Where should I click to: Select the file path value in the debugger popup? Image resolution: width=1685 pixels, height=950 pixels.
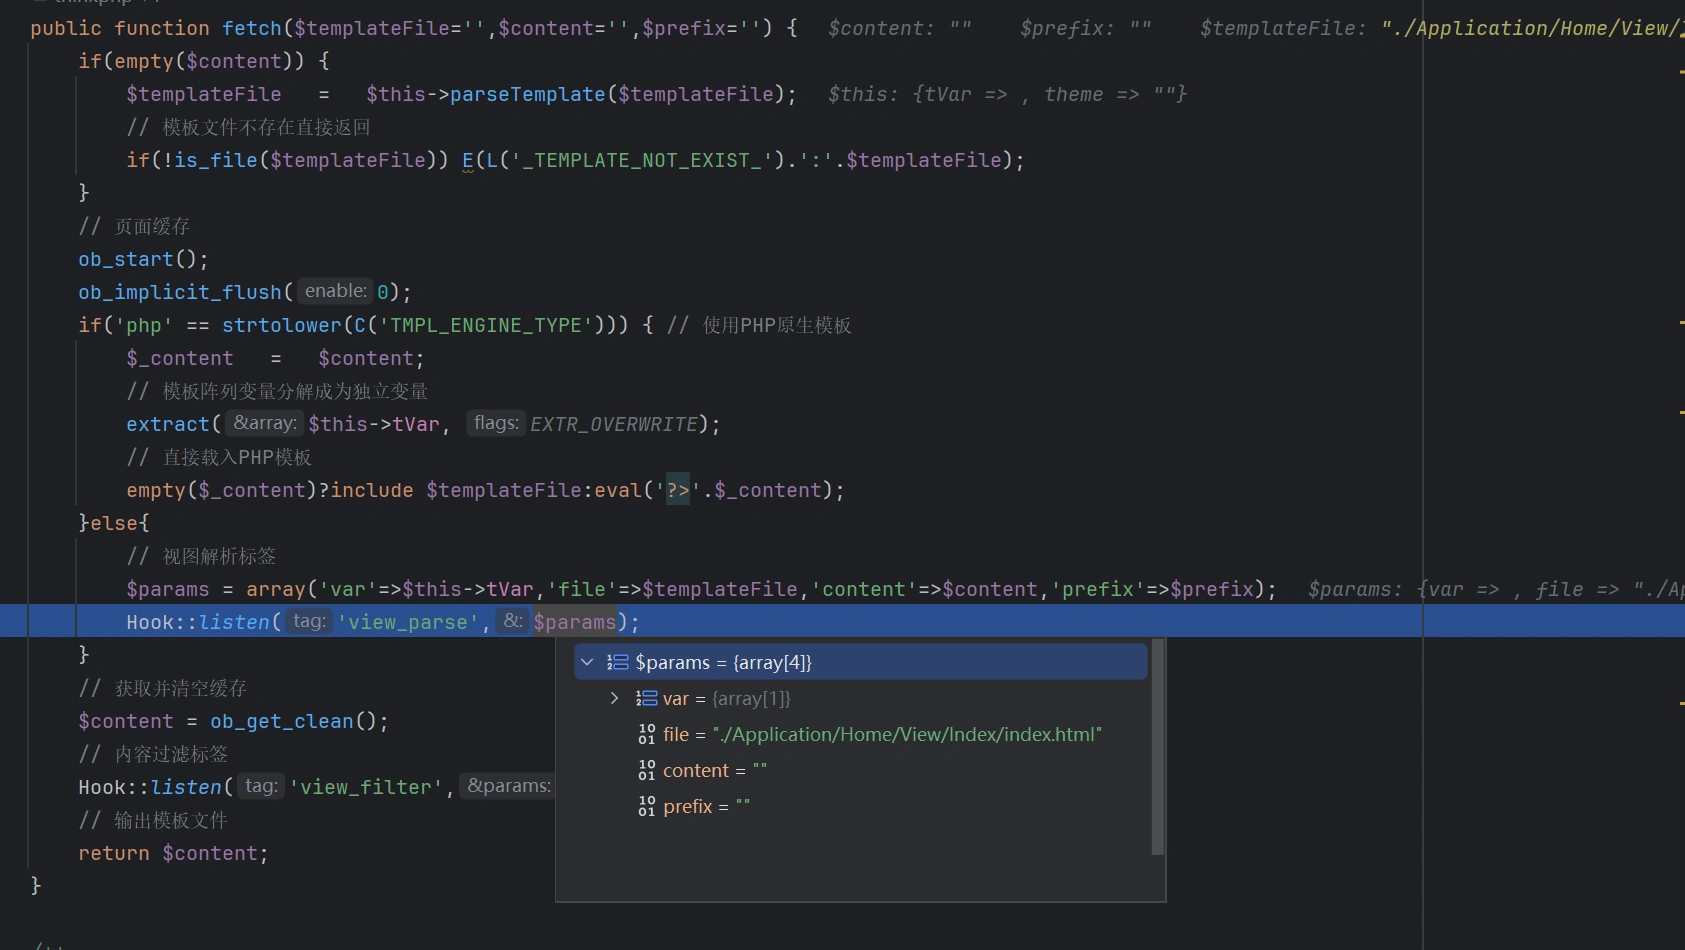906,734
